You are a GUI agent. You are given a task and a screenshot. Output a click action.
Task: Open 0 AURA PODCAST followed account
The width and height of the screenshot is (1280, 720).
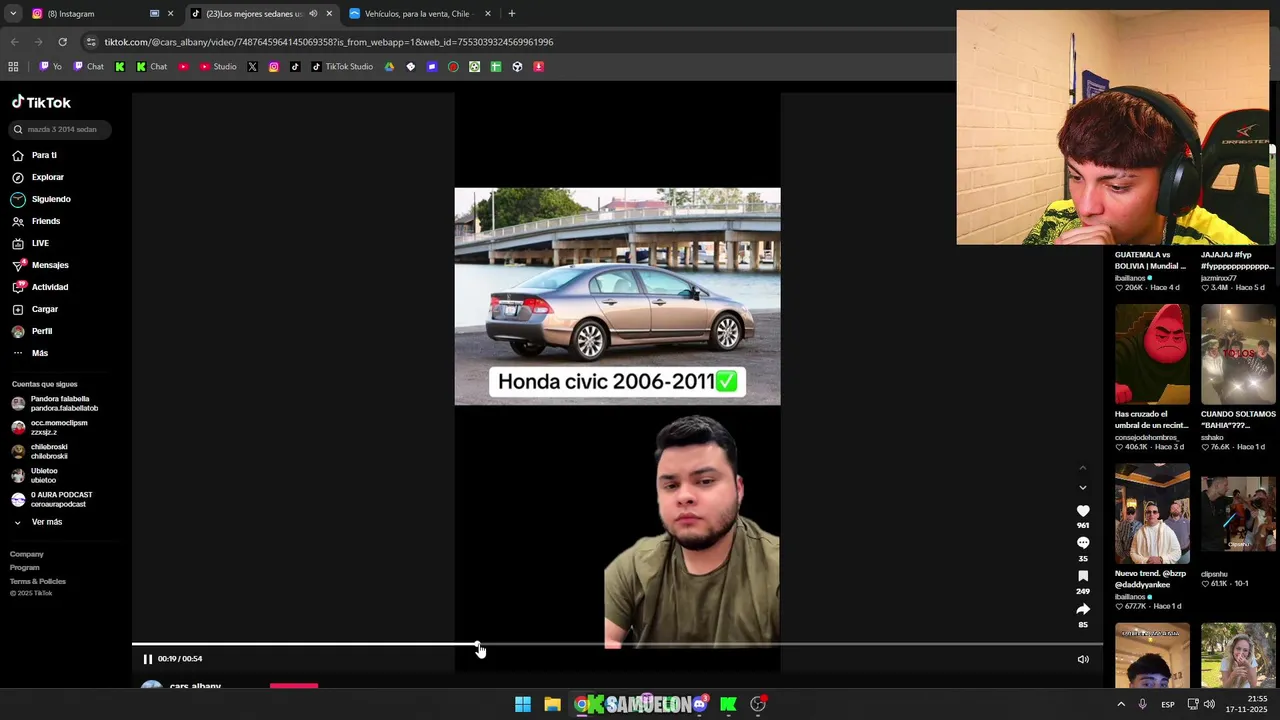(52, 499)
